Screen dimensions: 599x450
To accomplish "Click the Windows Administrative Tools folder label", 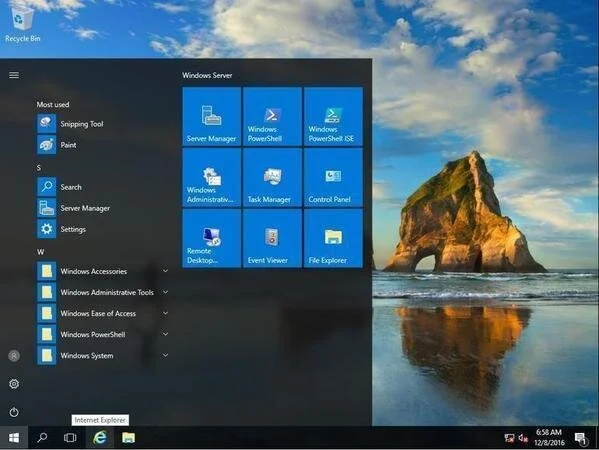I will (107, 292).
